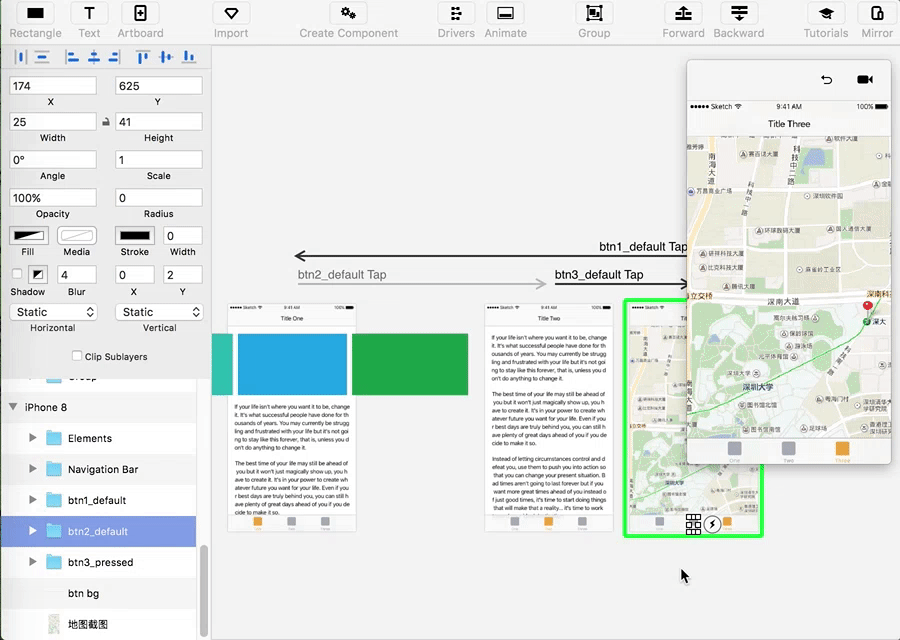This screenshot has width=900, height=640.
Task: Click the Angle field
Action: pos(53,160)
